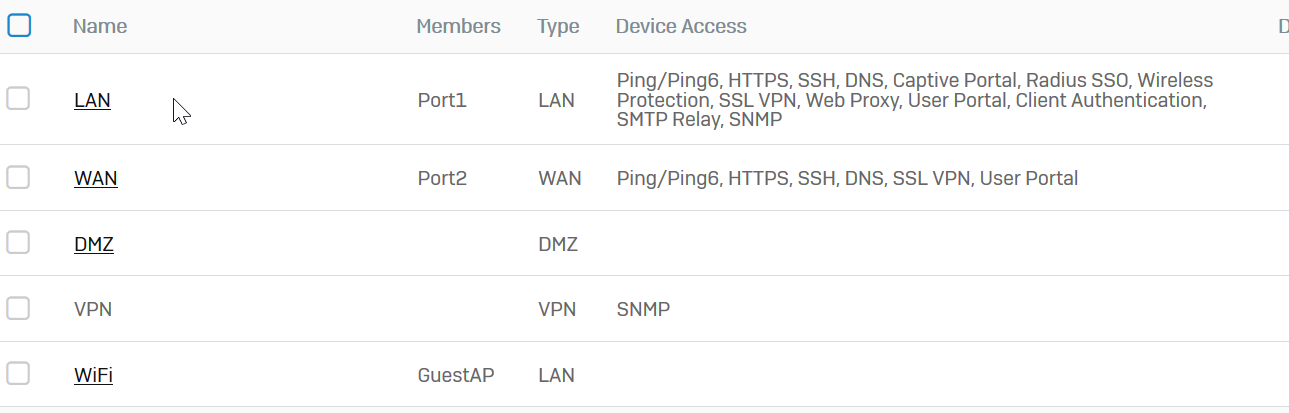Open the WAN zone link
The width and height of the screenshot is (1289, 413).
(96, 179)
